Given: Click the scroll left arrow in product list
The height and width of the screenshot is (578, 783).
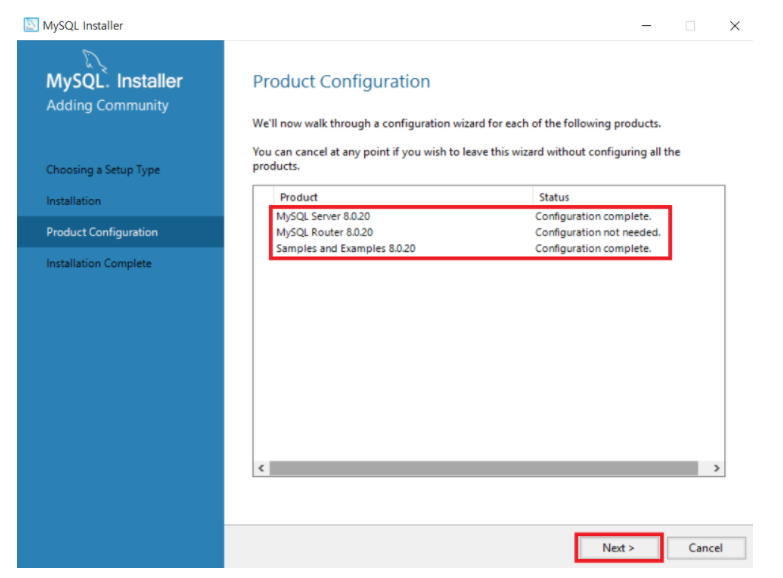Looking at the screenshot, I should pos(261,468).
